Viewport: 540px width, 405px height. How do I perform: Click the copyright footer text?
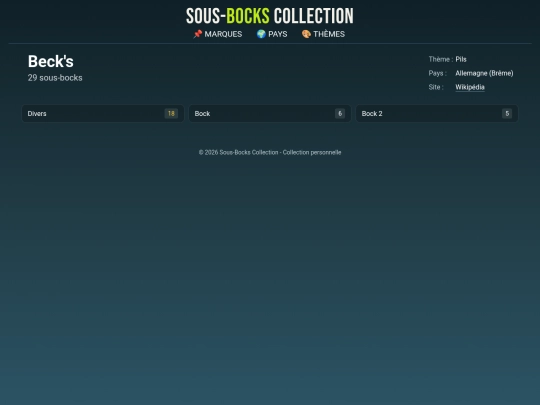[270, 152]
